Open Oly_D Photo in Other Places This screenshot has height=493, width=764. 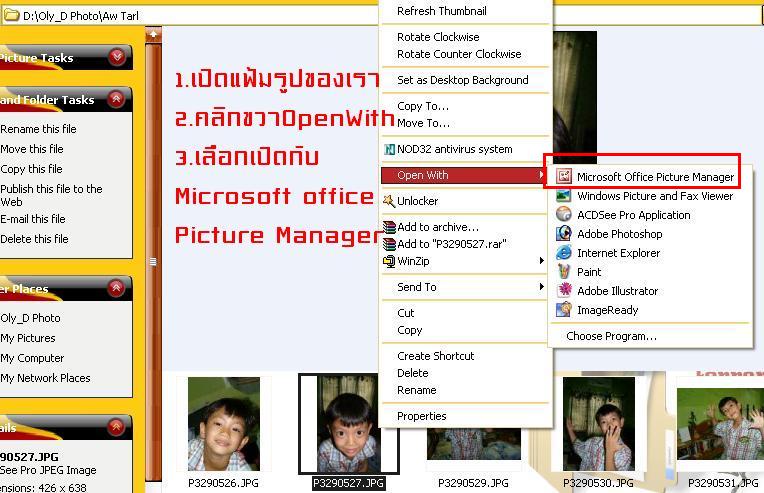click(x=31, y=318)
